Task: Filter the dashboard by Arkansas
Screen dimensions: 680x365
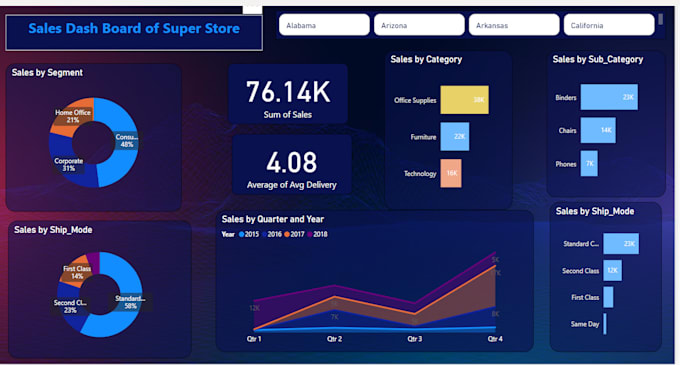Action: click(x=514, y=25)
